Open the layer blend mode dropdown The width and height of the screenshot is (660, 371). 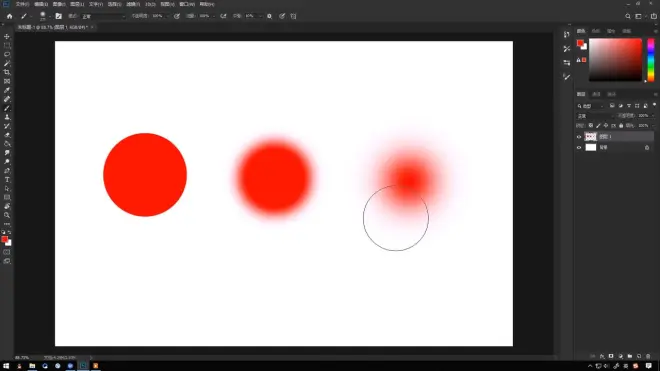pos(595,116)
